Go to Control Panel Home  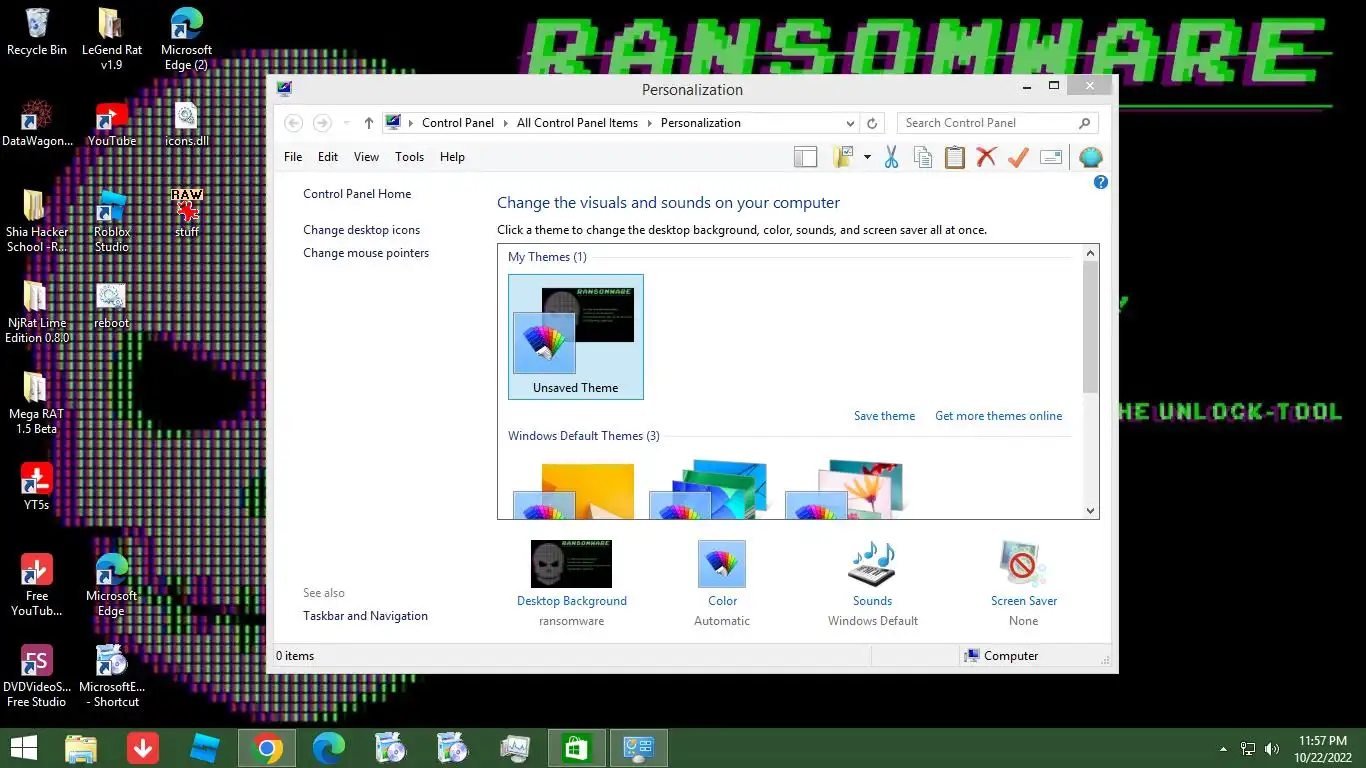357,194
